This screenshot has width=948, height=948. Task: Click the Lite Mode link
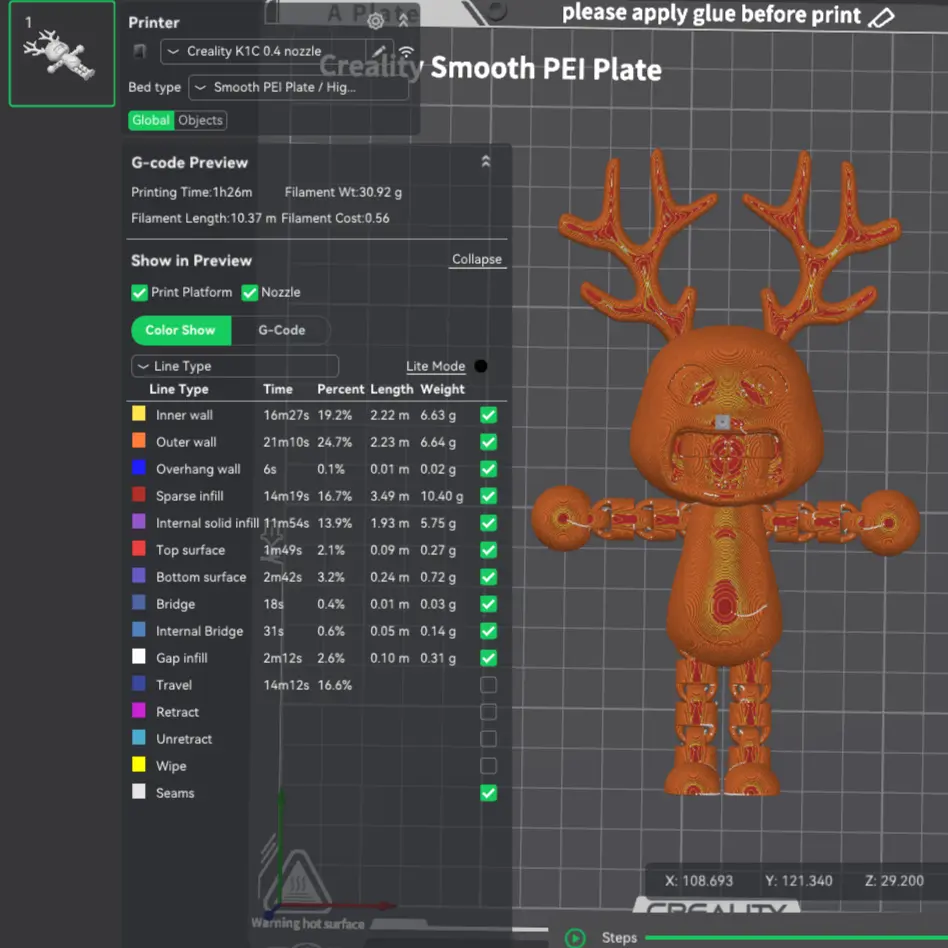[435, 366]
